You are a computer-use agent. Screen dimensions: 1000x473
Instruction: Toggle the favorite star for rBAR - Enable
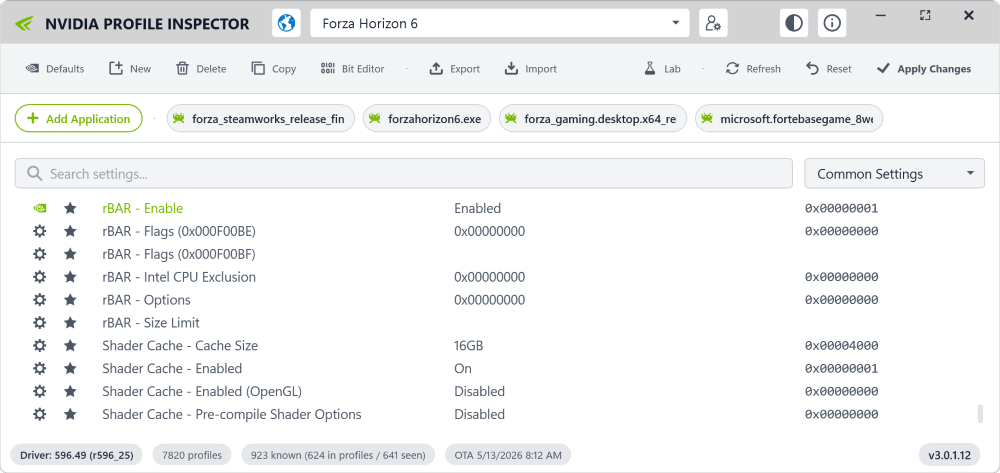pyautogui.click(x=70, y=208)
